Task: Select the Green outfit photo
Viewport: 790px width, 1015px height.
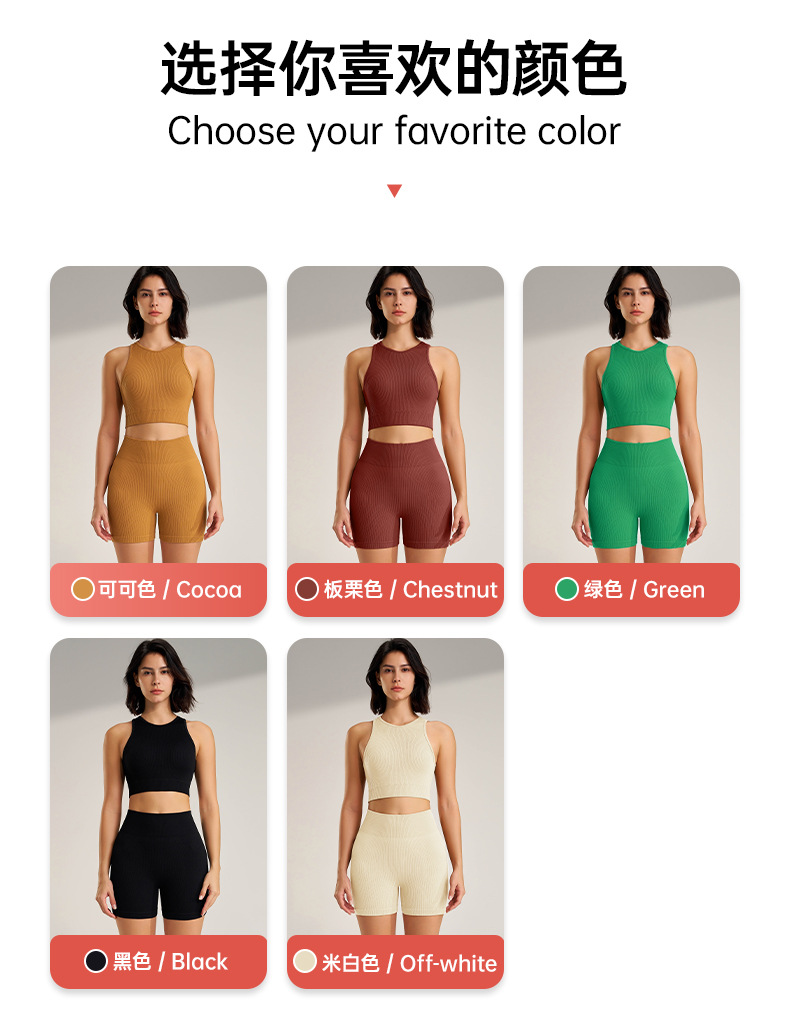Action: 631,415
